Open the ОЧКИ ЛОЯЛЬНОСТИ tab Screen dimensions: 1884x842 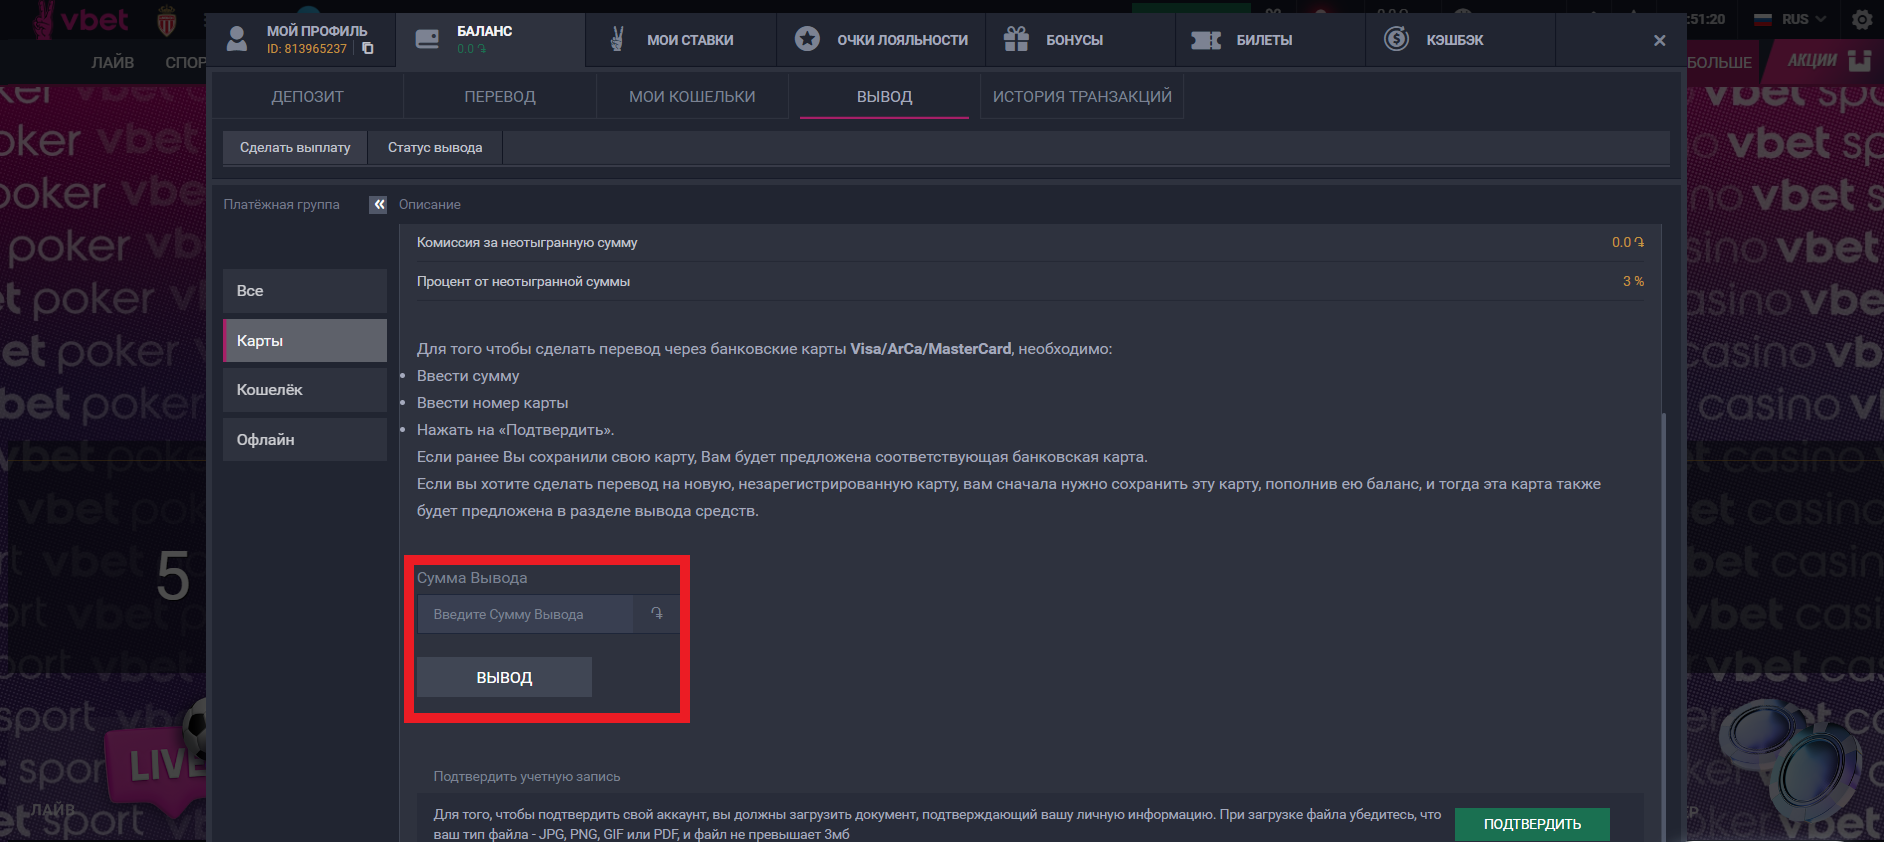click(880, 39)
